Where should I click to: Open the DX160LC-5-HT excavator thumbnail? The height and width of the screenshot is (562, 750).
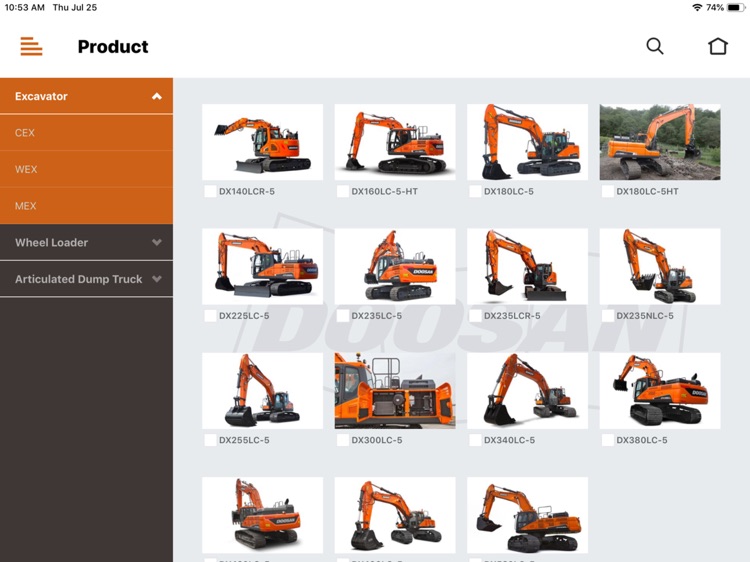[395, 142]
